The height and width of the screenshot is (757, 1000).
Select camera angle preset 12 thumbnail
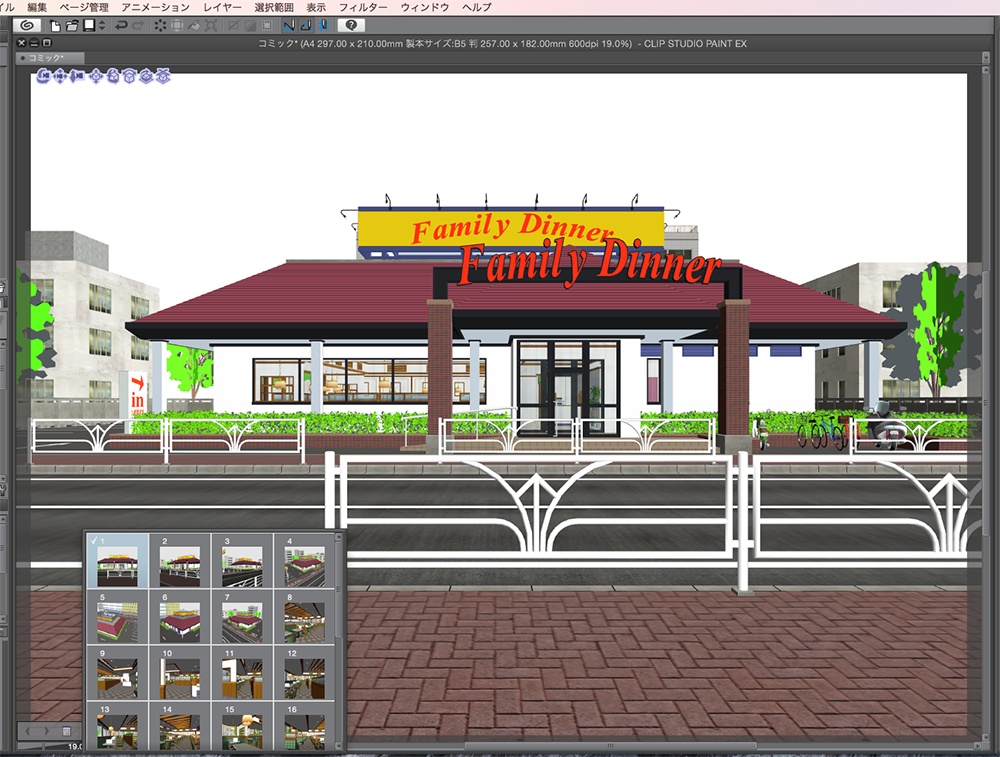[x=304, y=673]
